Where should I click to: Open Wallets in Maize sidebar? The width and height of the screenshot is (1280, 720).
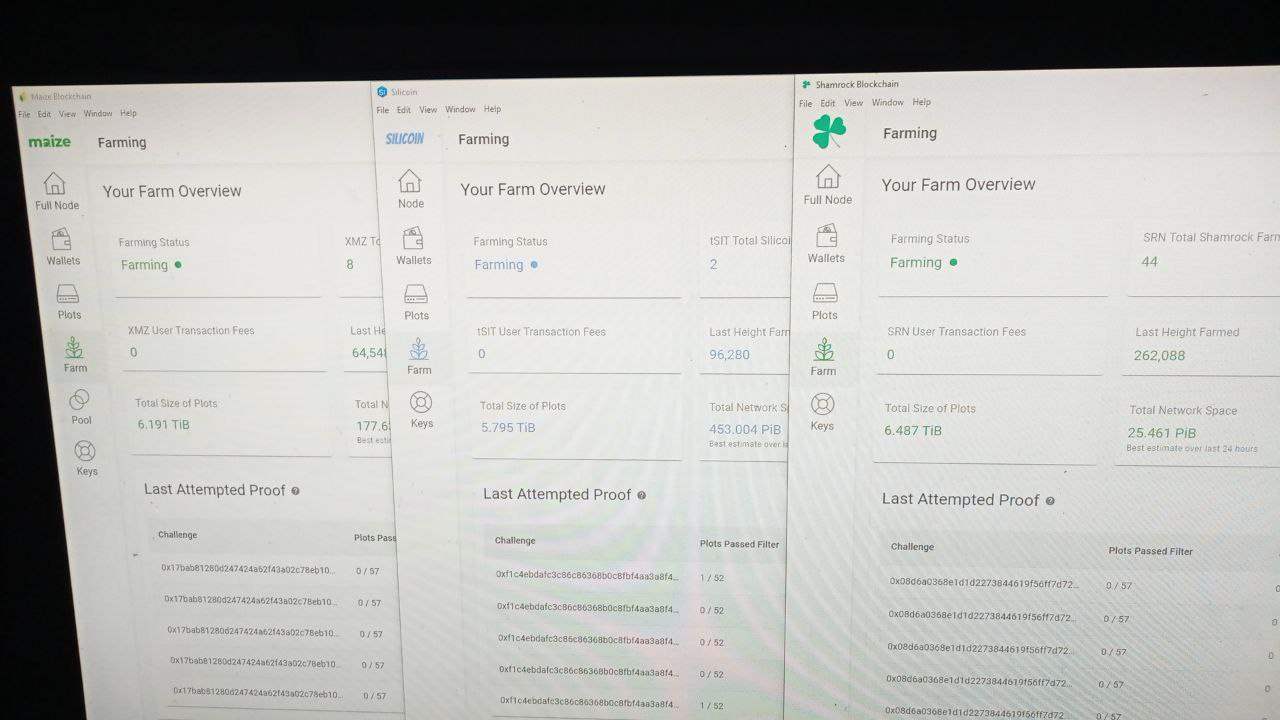click(62, 247)
